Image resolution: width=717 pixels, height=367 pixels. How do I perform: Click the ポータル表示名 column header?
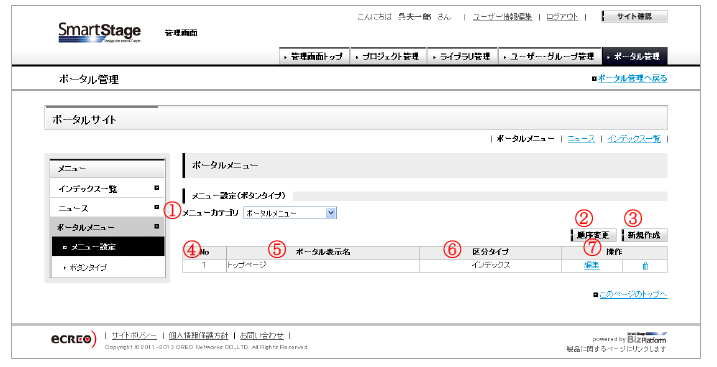[x=323, y=252]
